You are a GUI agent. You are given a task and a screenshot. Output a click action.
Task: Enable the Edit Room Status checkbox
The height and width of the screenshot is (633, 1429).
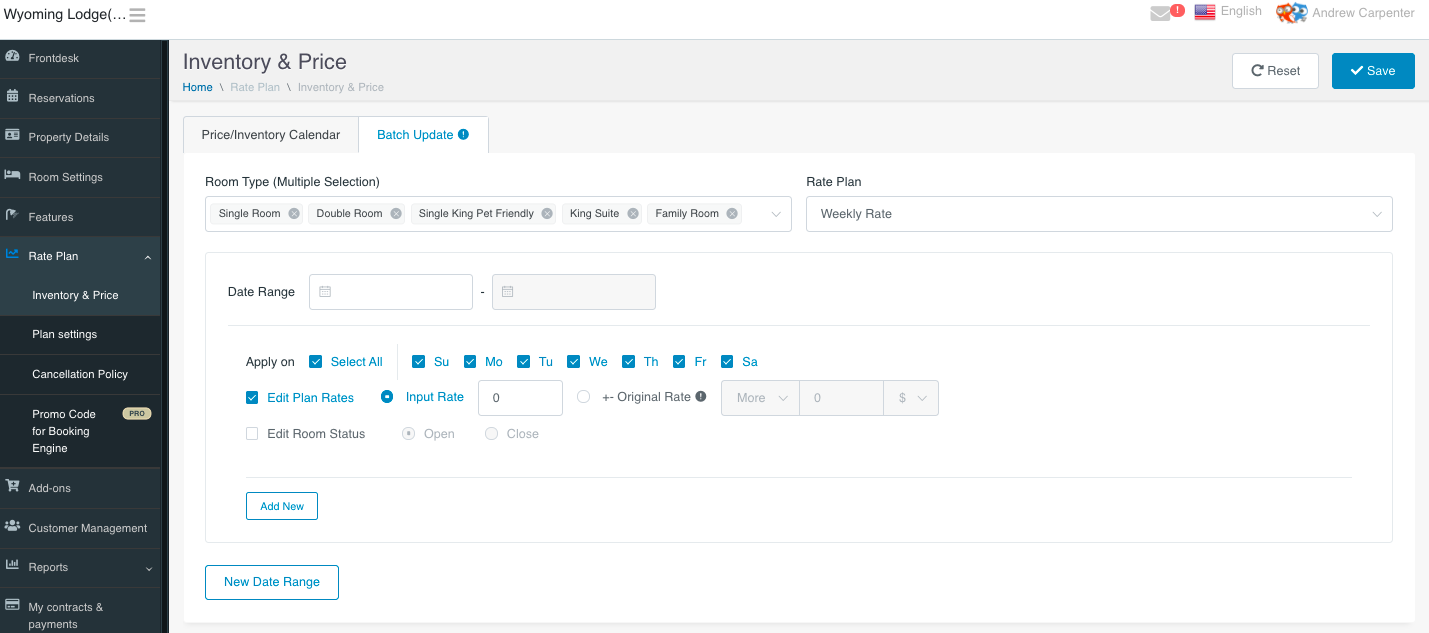pos(252,434)
